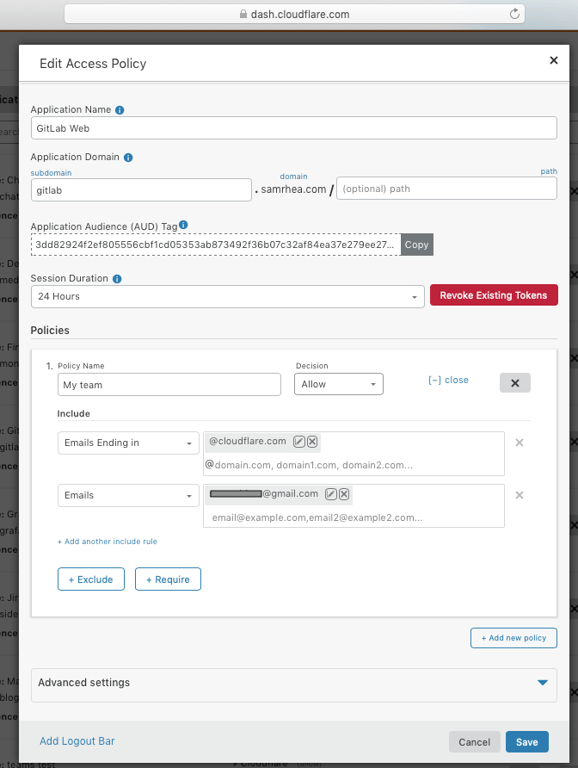Click the Add Logout Bar link
Viewport: 578px width, 768px height.
point(77,741)
